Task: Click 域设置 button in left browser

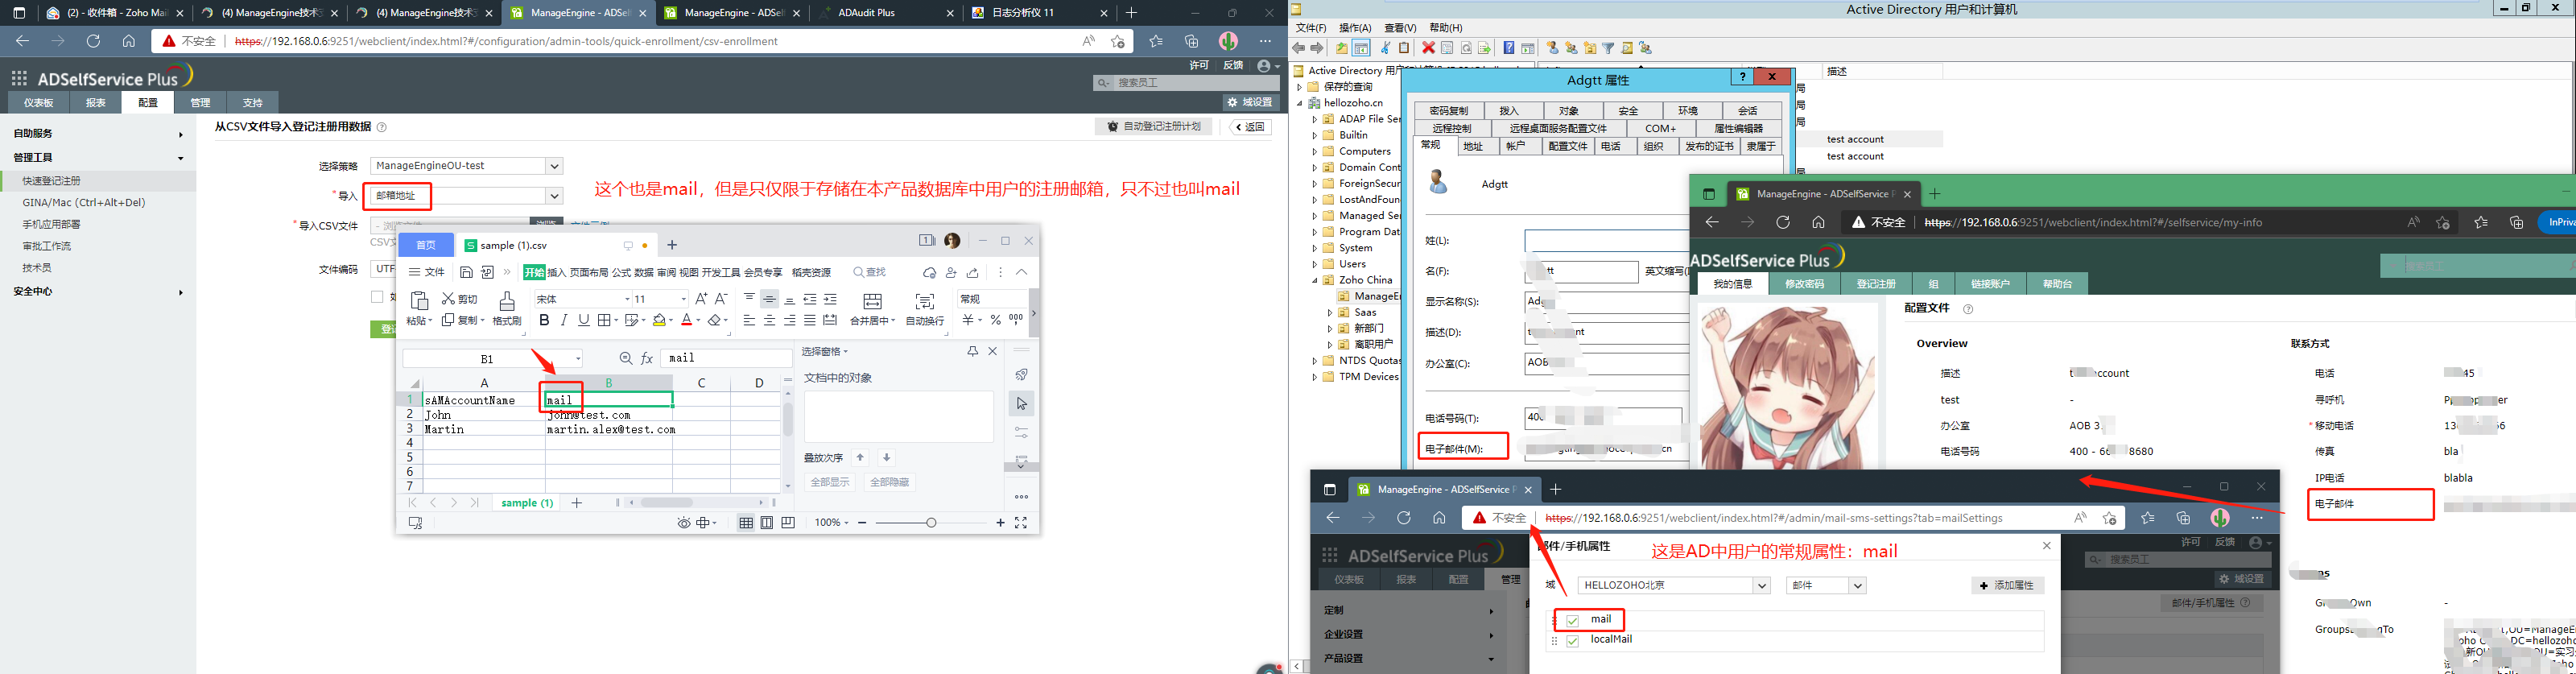Action: [x=1251, y=102]
